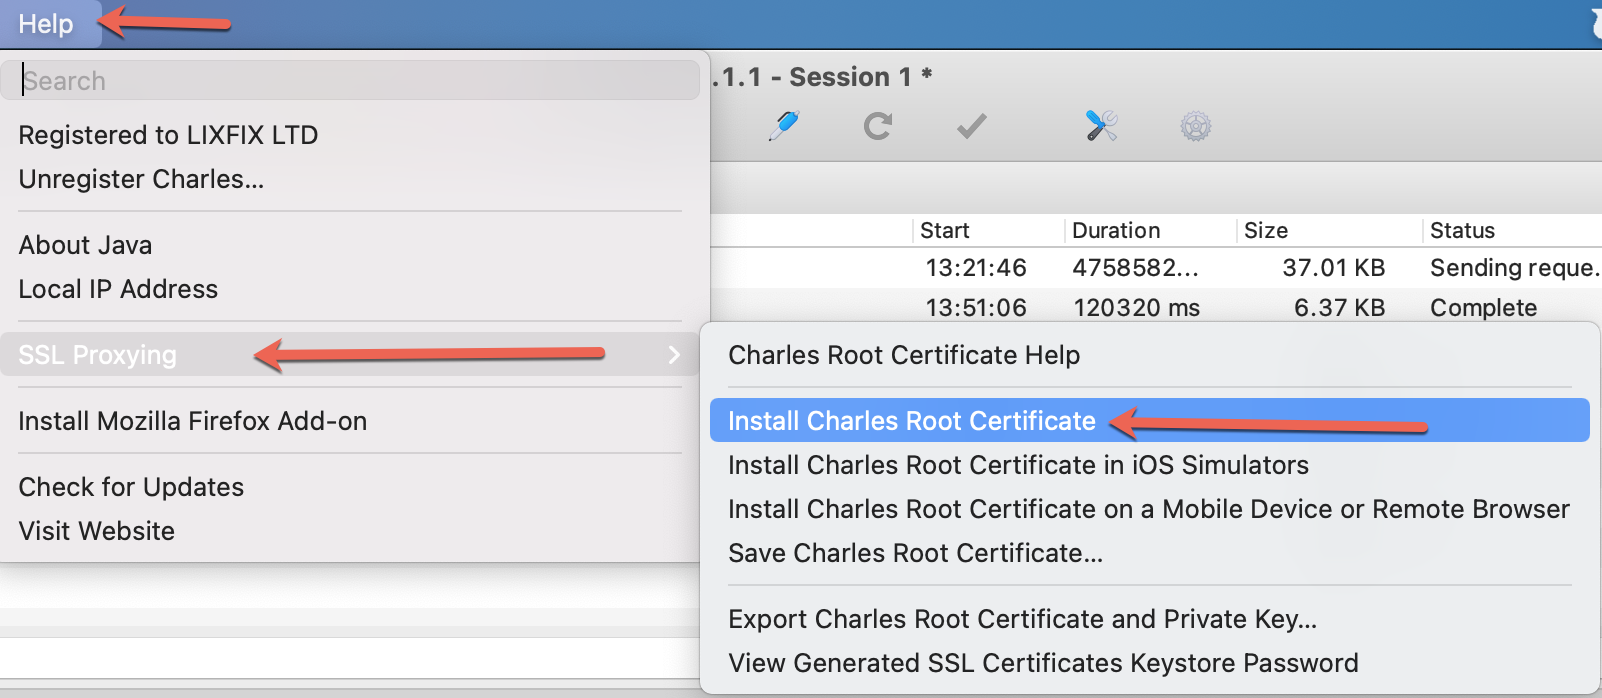Image resolution: width=1602 pixels, height=698 pixels.
Task: Click the 4758582... duration cell
Action: pos(1135,268)
